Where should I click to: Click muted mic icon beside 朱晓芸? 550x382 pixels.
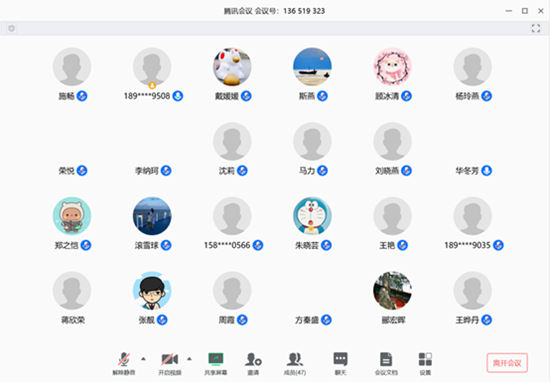click(326, 245)
